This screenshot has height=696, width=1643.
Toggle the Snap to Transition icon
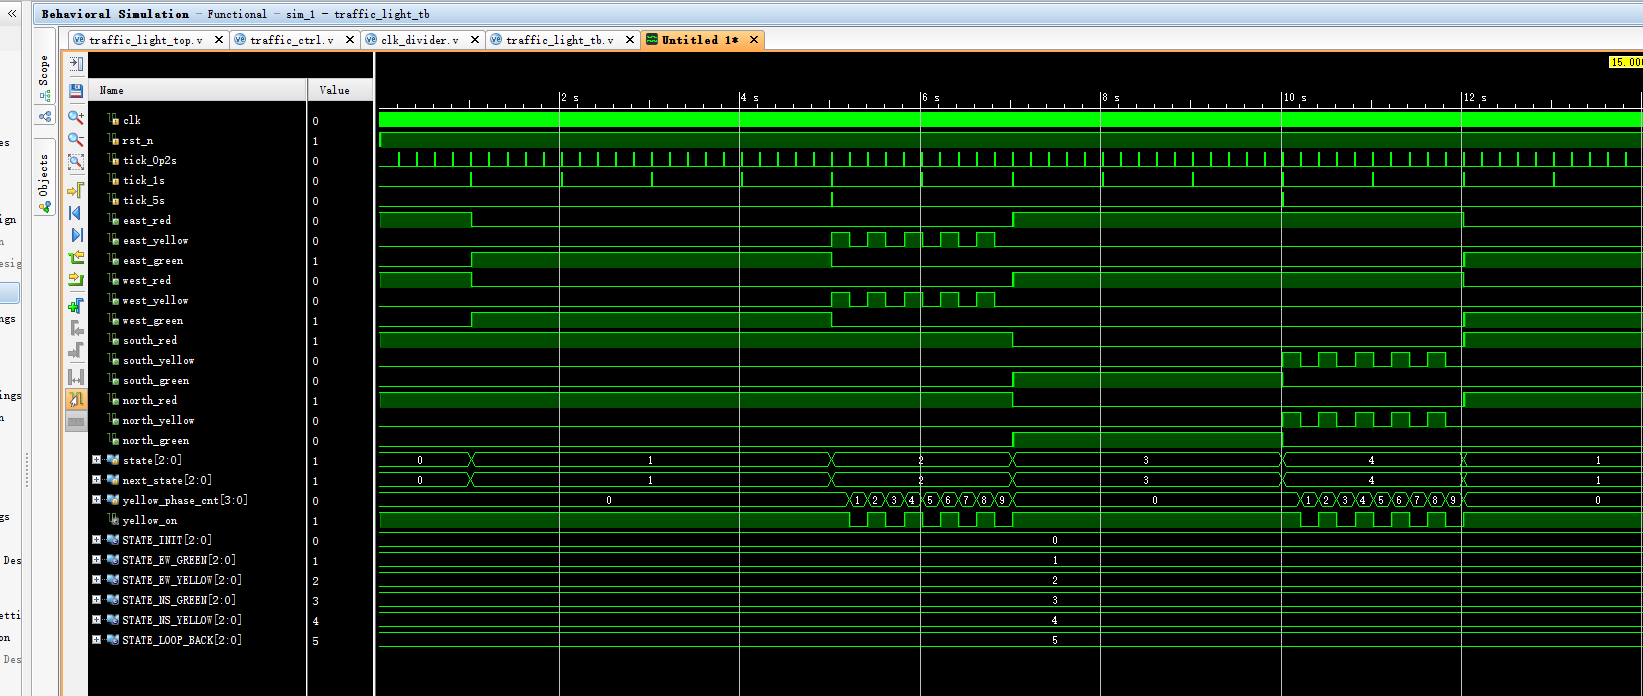(76, 399)
